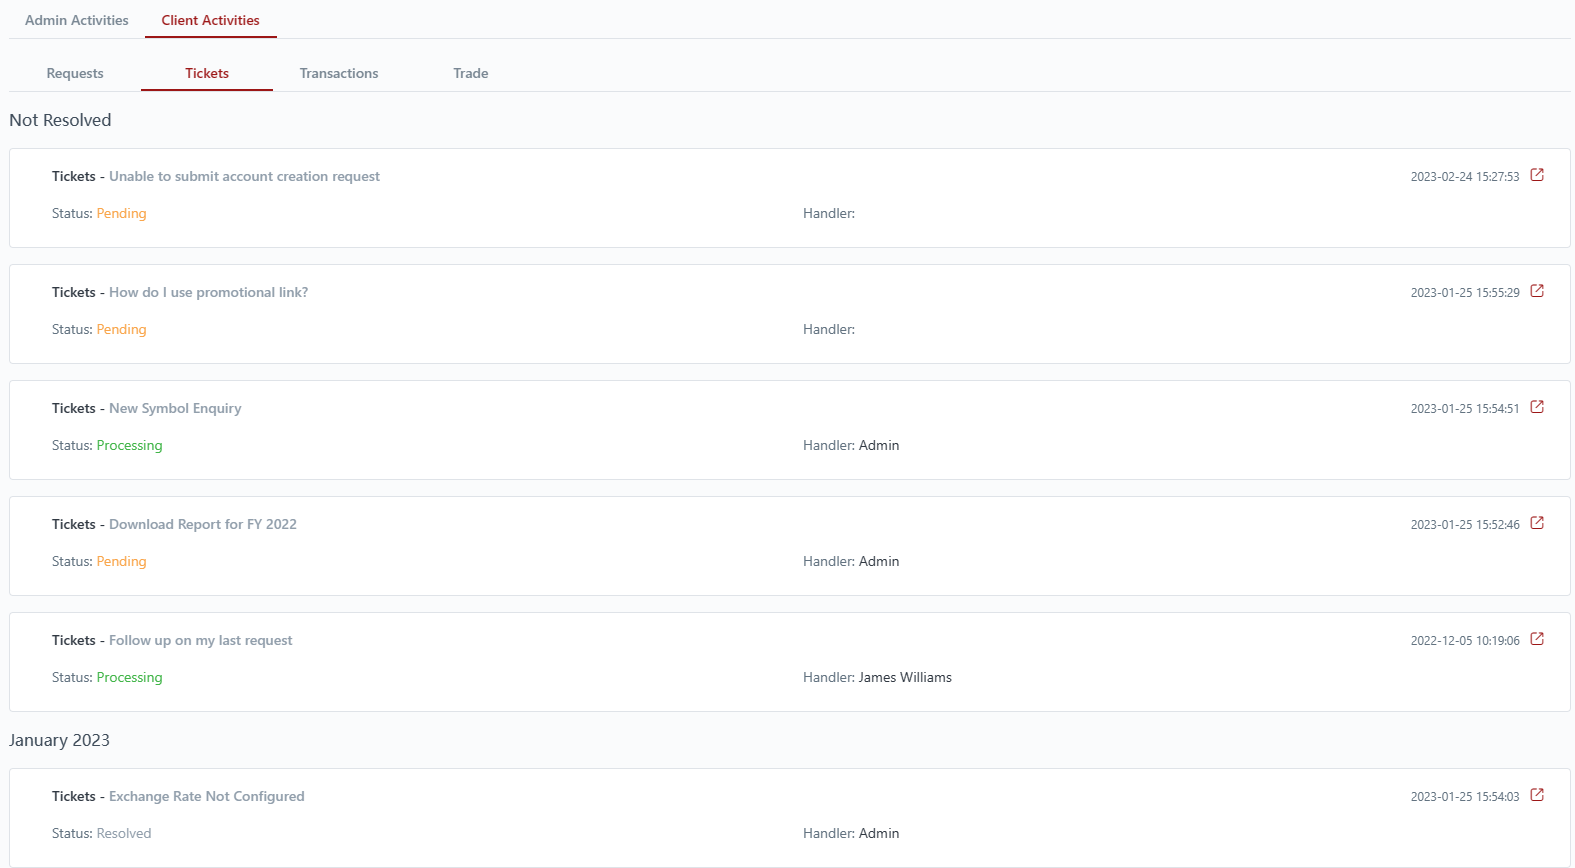Open 'Follow up on my last request' ticket

[x=201, y=640]
